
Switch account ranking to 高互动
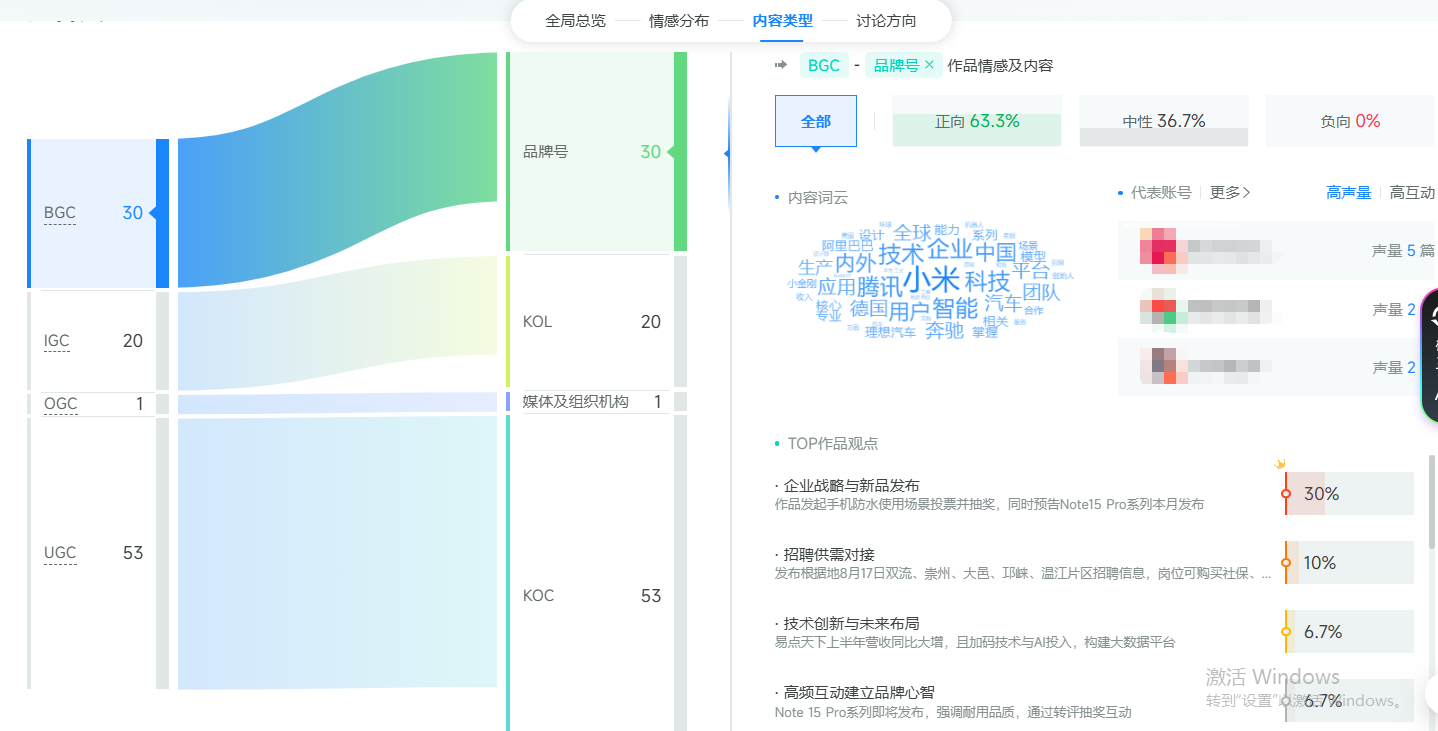click(x=1412, y=192)
